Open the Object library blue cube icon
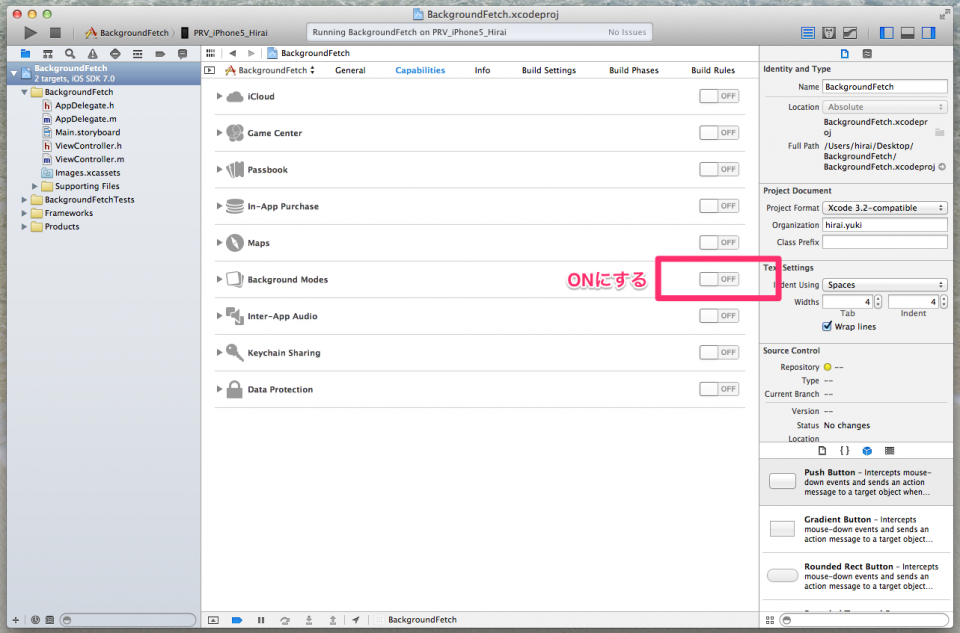 click(867, 451)
